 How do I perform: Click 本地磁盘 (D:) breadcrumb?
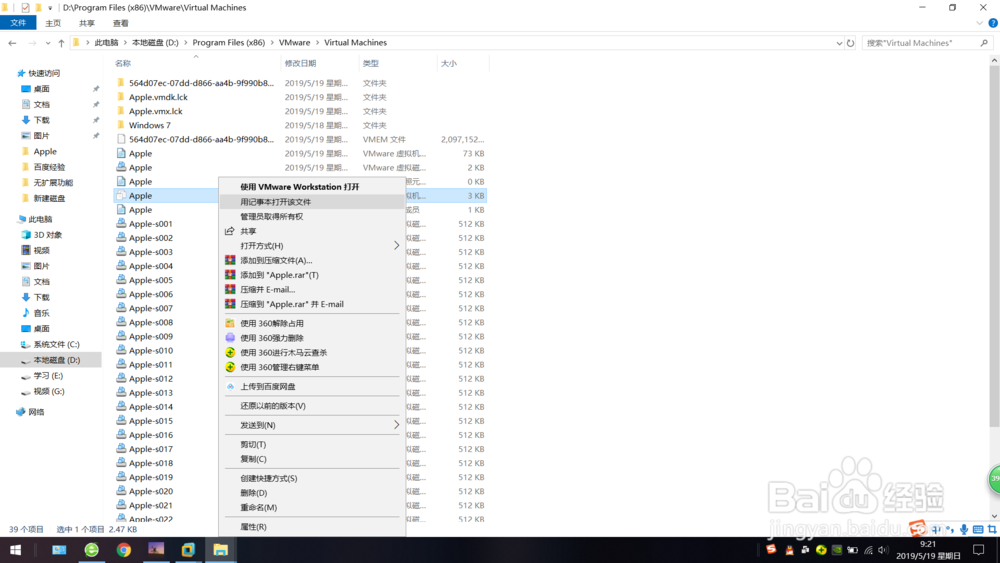[155, 43]
